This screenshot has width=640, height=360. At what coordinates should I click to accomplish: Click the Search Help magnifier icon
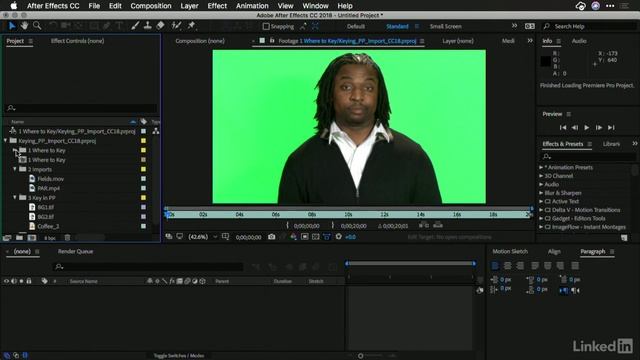(x=547, y=26)
